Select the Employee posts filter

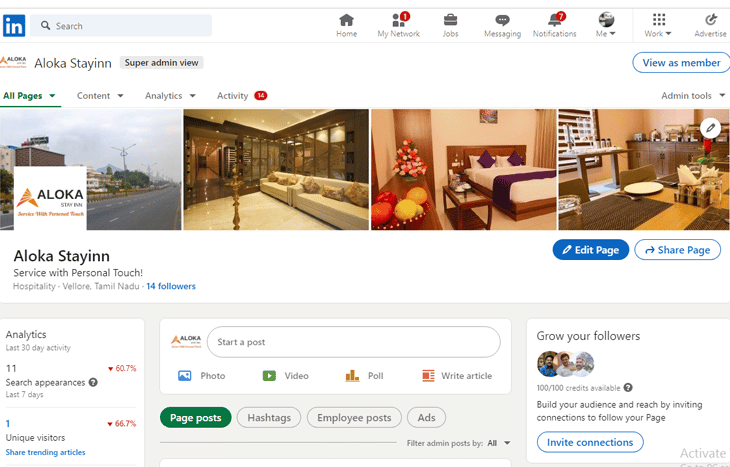pos(354,418)
